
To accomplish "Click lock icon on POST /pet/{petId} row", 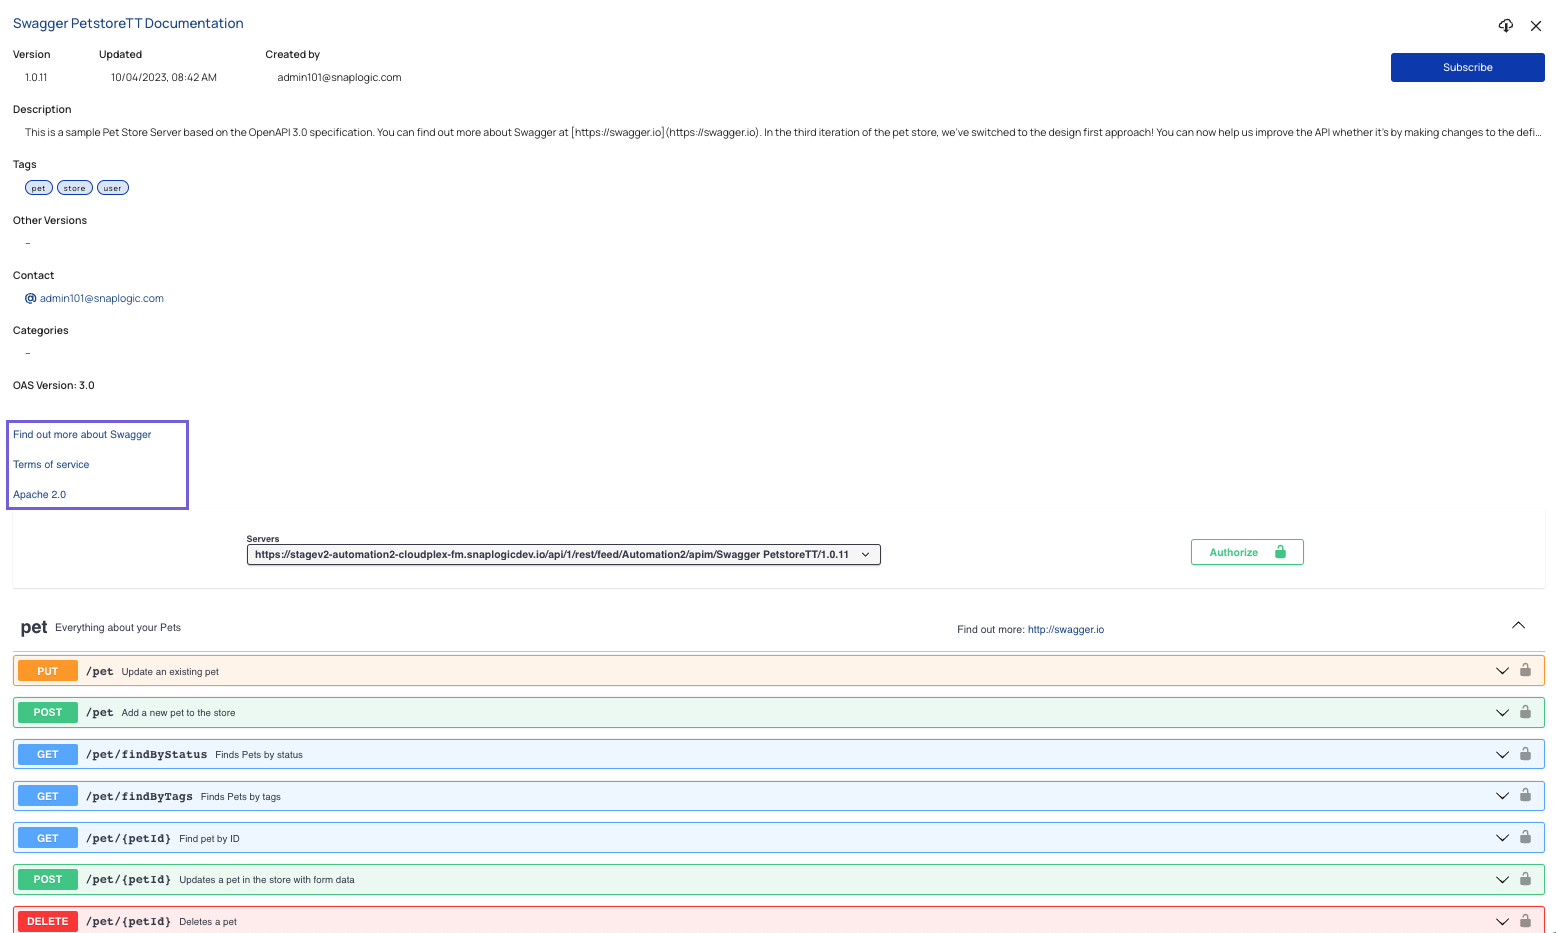I will click(1525, 879).
